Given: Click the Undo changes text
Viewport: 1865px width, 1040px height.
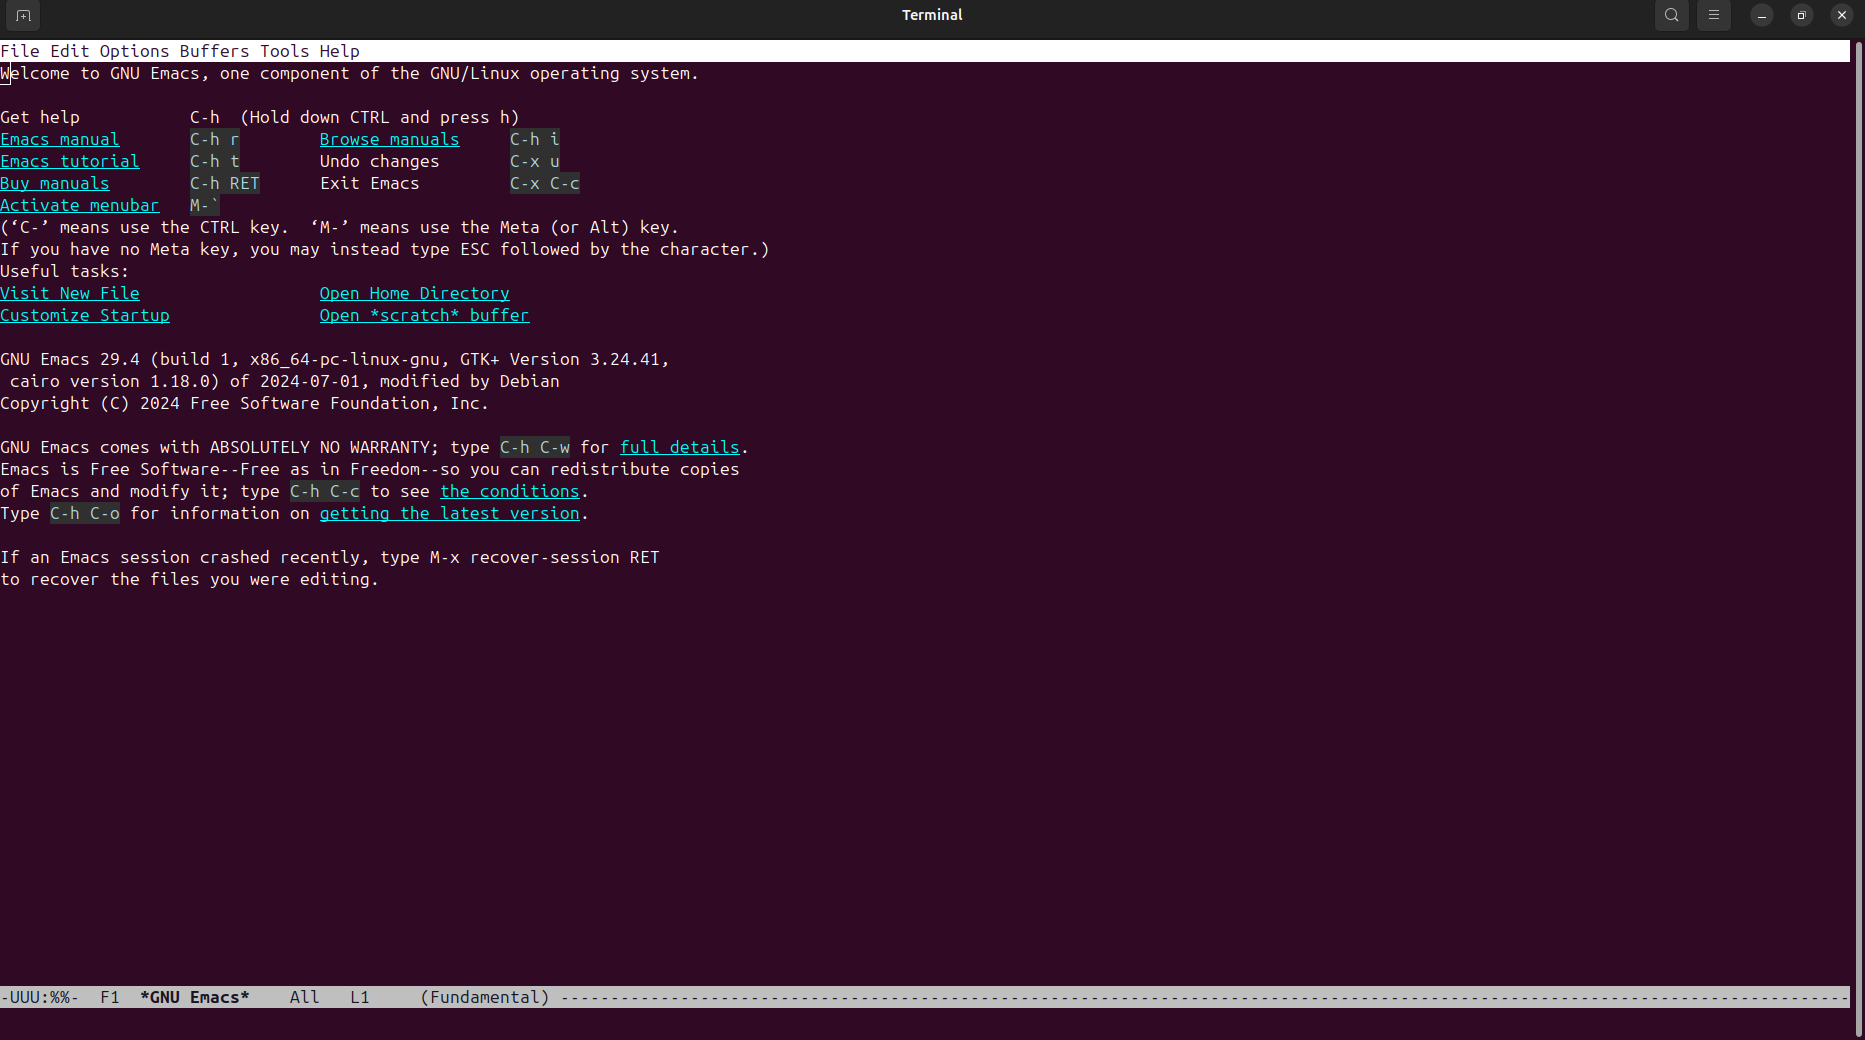Looking at the screenshot, I should click(x=380, y=161).
